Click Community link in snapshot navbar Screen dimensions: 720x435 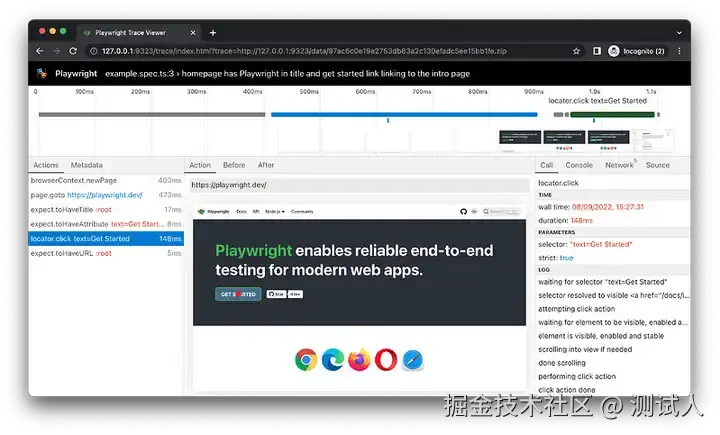coord(302,212)
